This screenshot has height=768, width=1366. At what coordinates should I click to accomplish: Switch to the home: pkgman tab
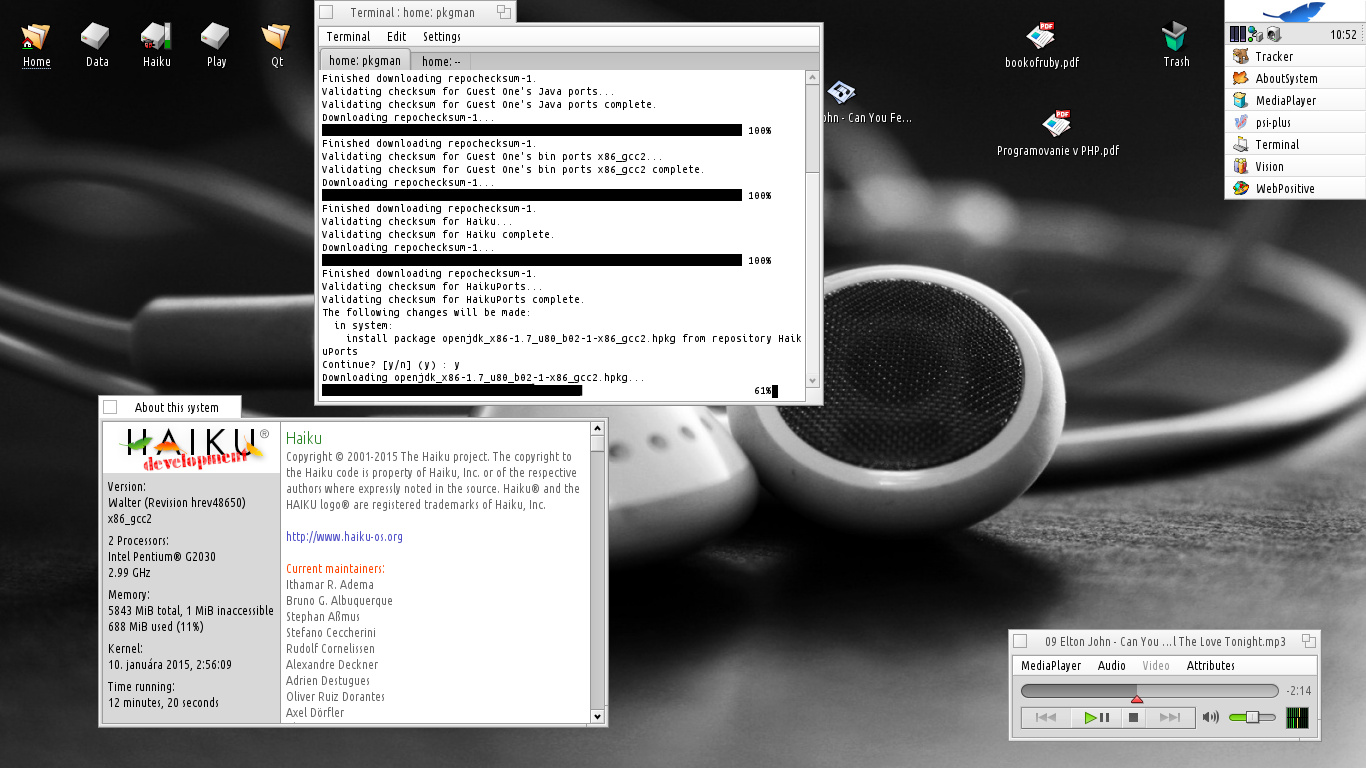pyautogui.click(x=365, y=60)
